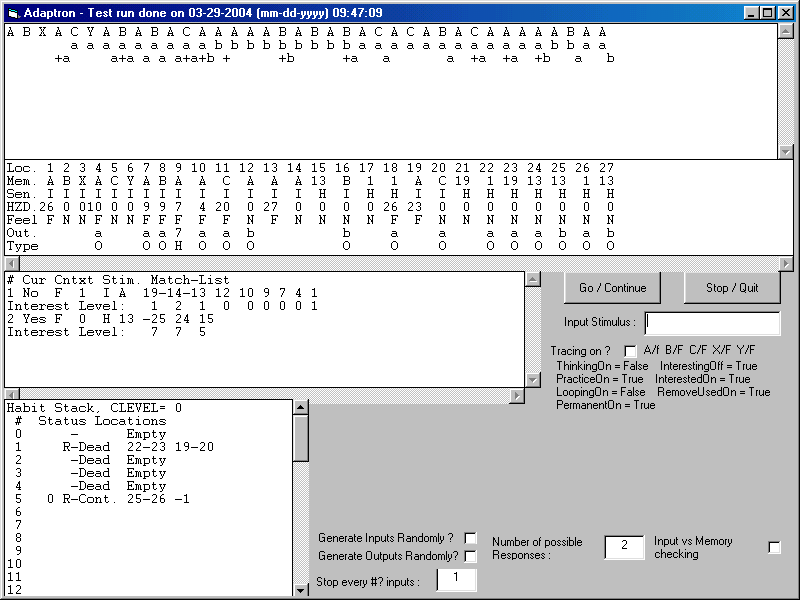This screenshot has width=800, height=600.
Task: Click match list 19-14-13 entry
Action: pos(174,293)
